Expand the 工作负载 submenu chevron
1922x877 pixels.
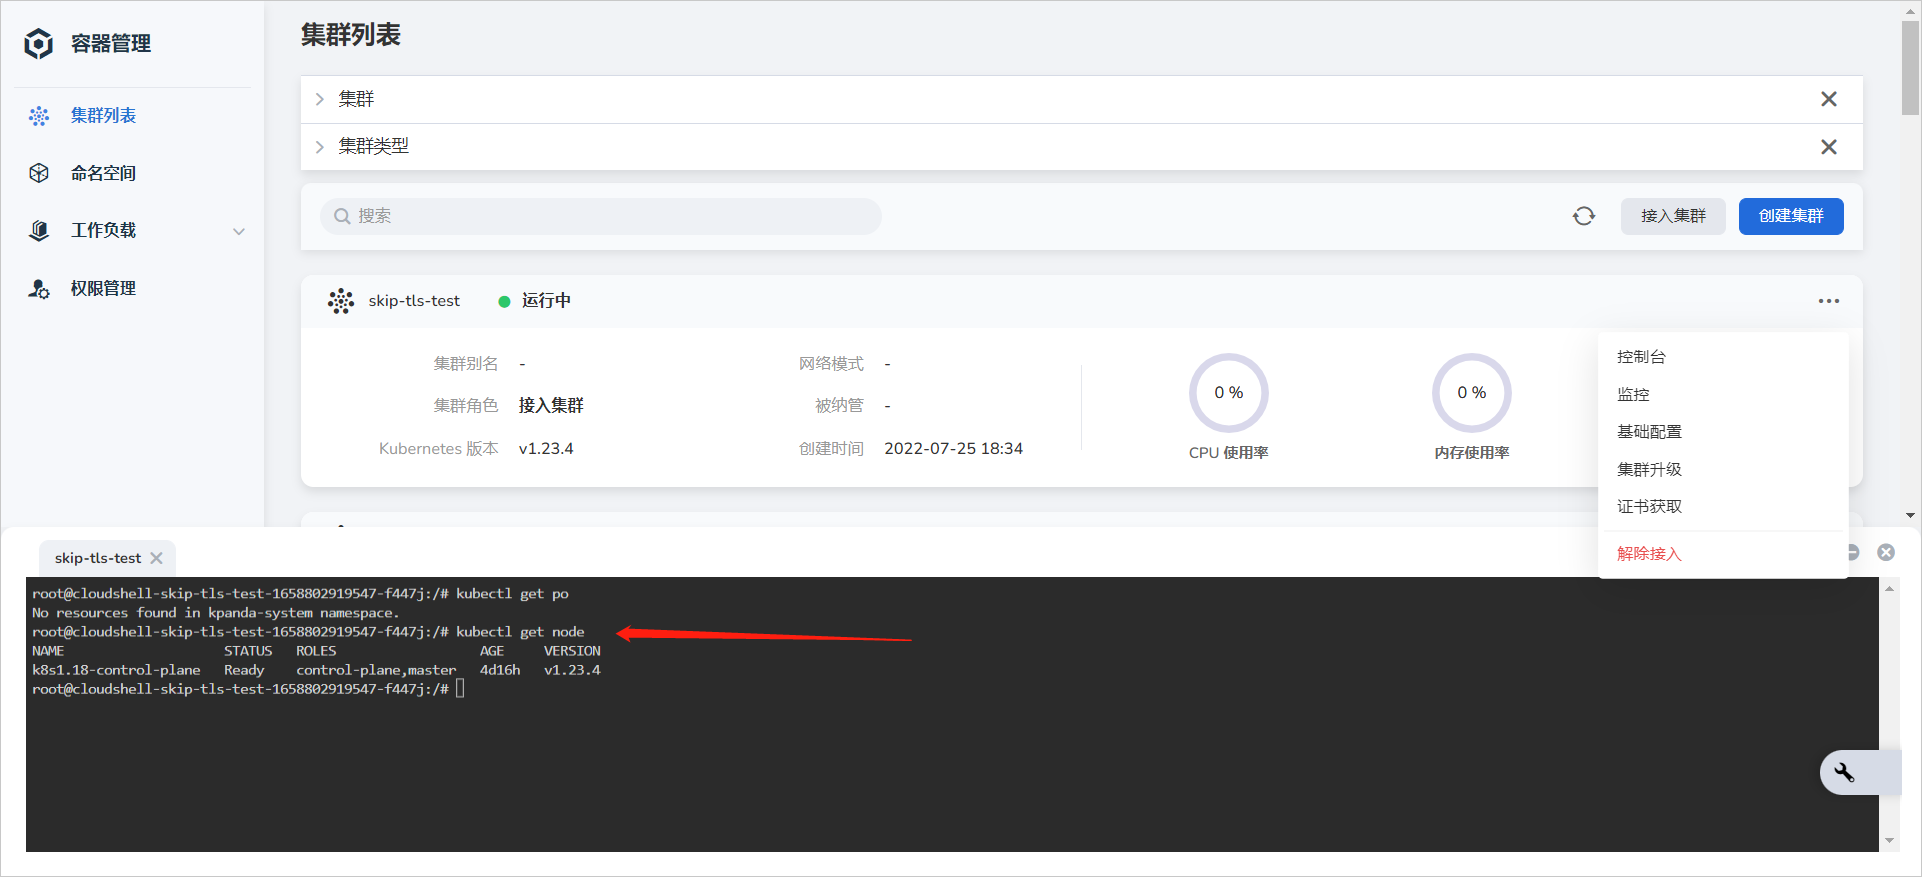239,231
